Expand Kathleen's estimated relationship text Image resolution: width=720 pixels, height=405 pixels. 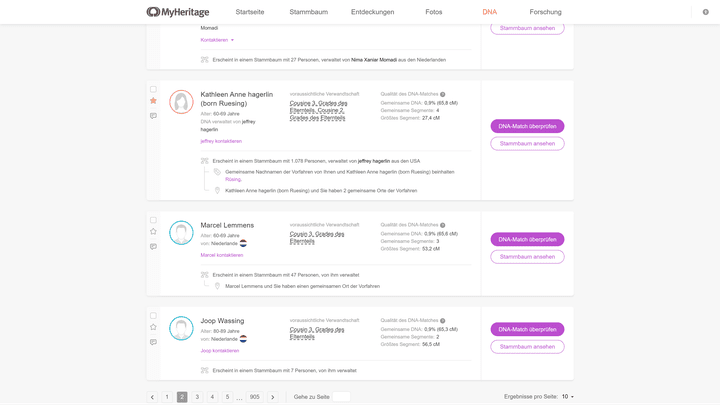click(318, 110)
